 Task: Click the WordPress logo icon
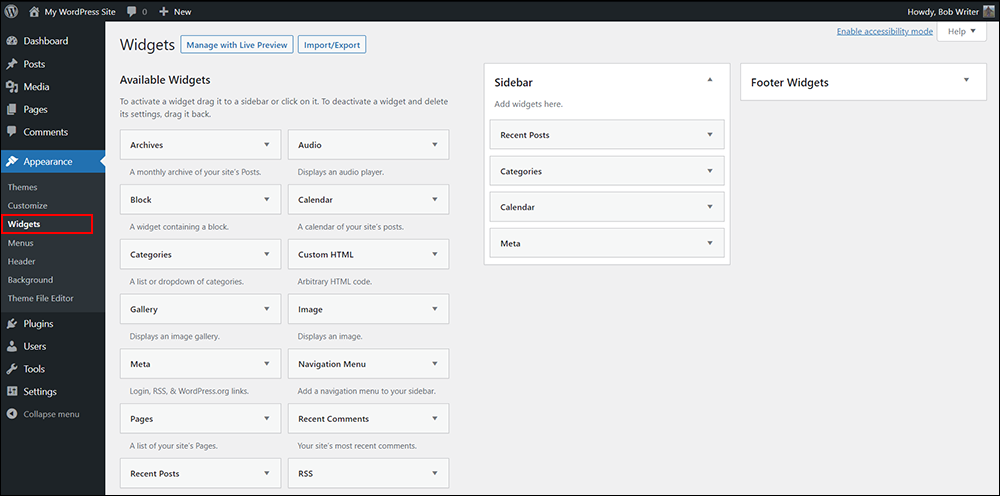point(11,11)
